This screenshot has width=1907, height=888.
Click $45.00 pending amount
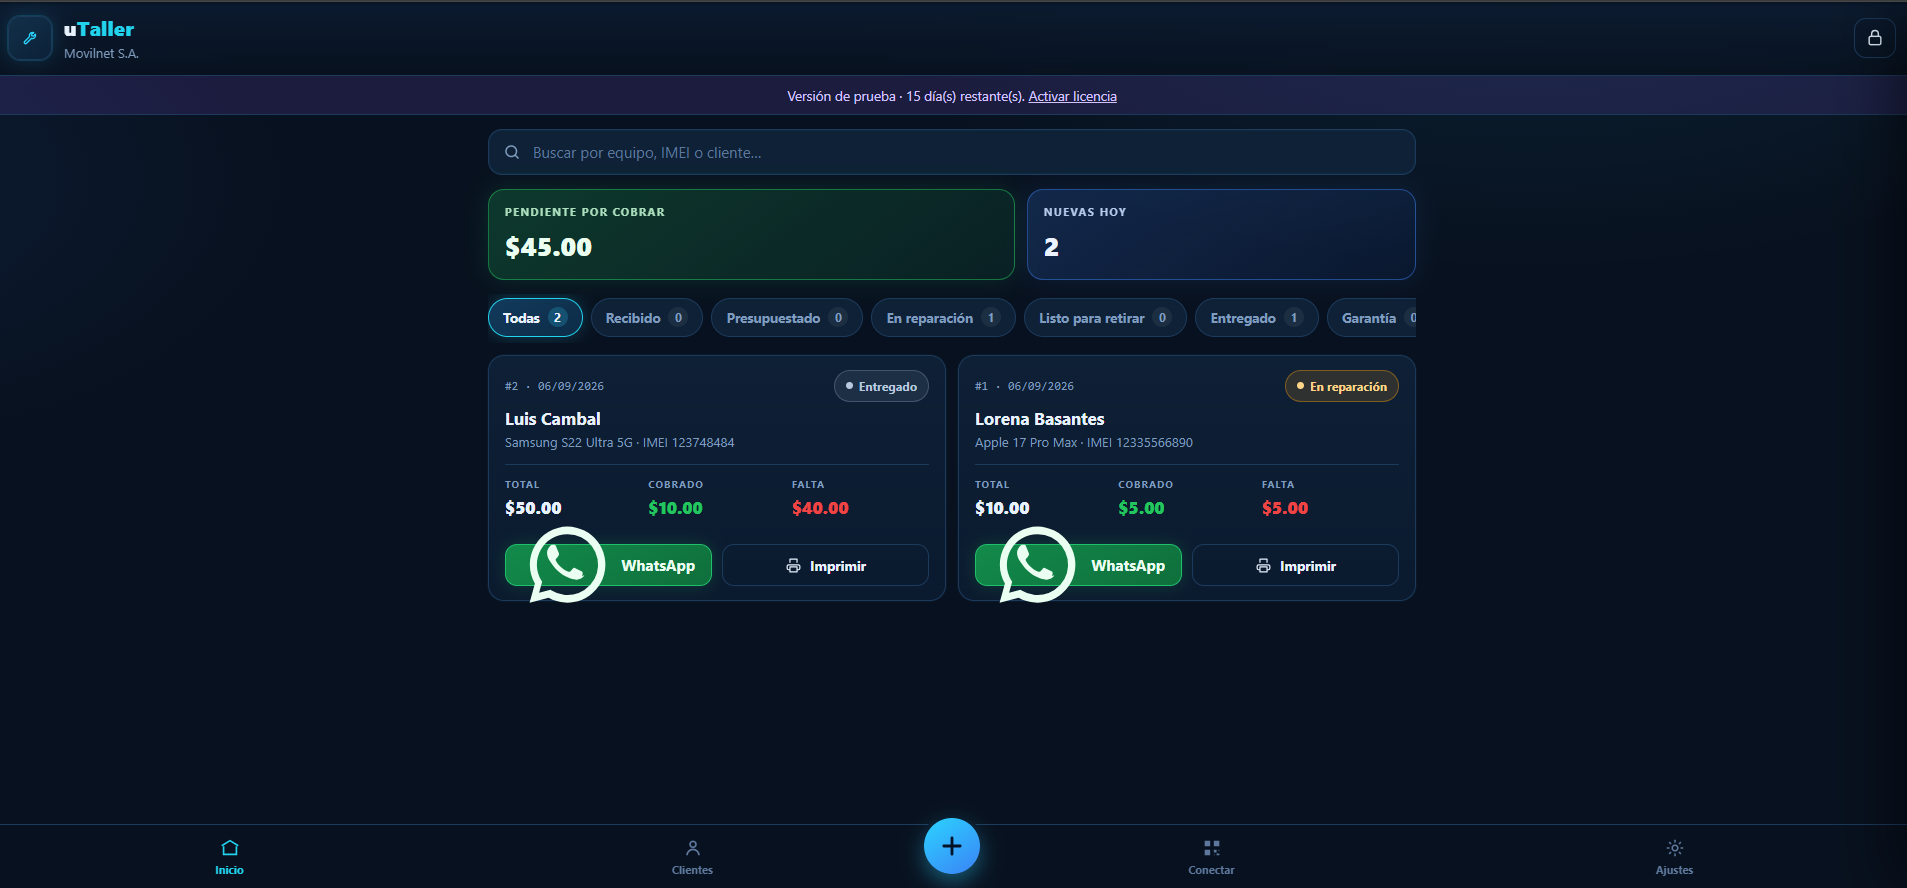(548, 247)
